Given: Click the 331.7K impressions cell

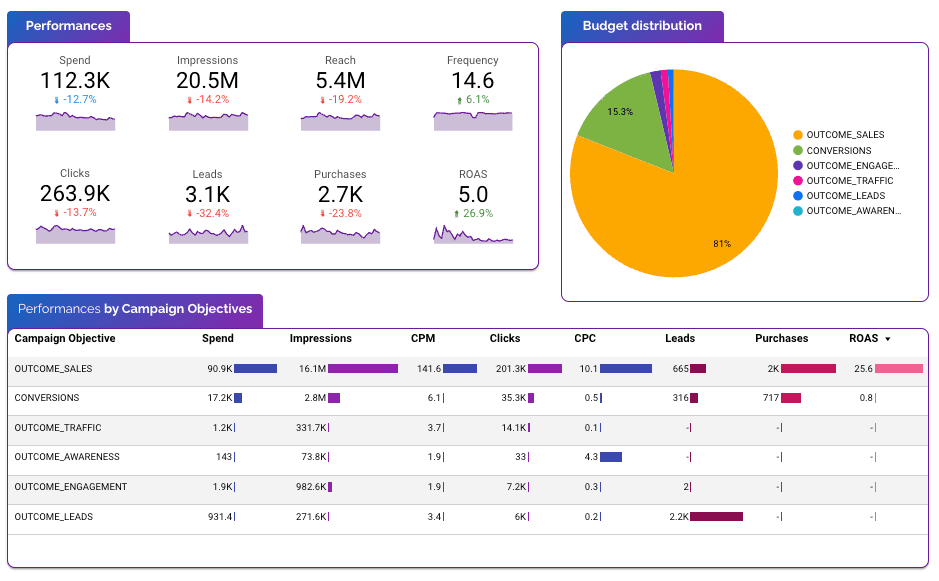Looking at the screenshot, I should click(311, 428).
